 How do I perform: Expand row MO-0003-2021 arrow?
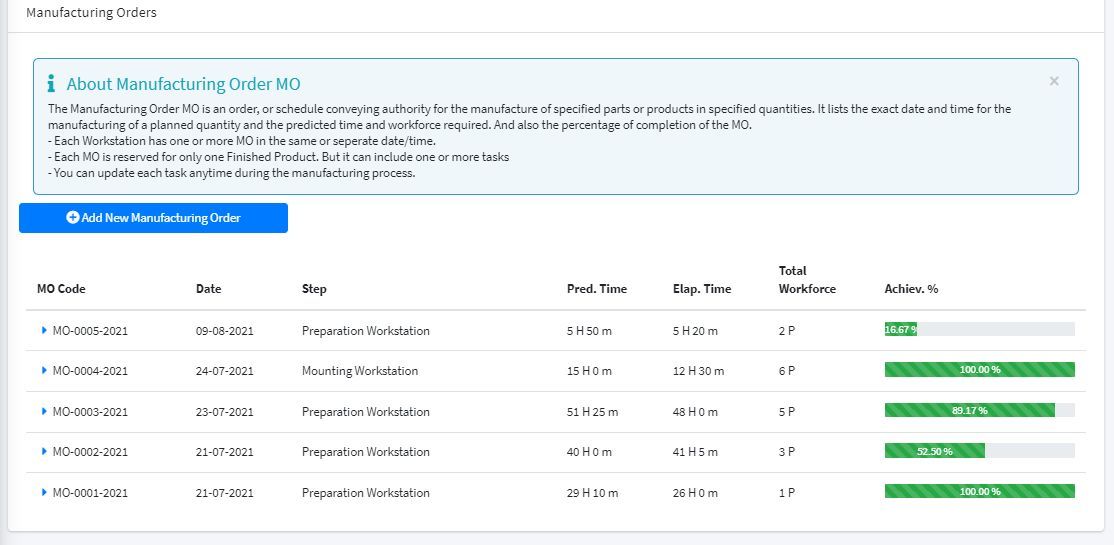click(44, 411)
